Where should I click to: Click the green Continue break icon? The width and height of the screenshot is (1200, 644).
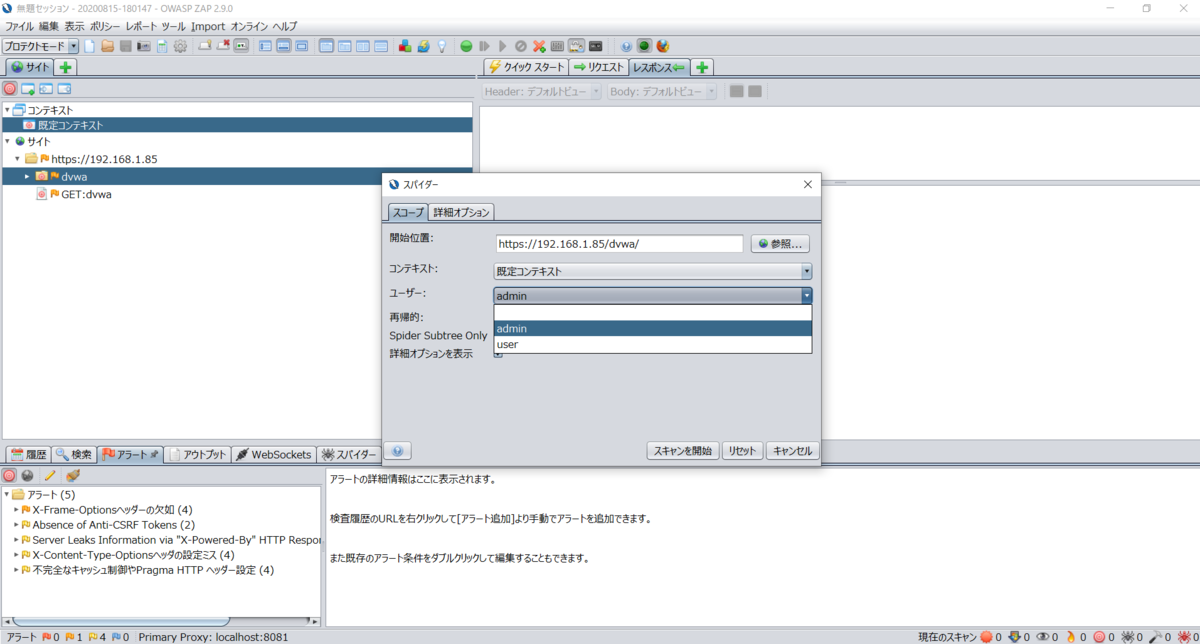pos(466,46)
